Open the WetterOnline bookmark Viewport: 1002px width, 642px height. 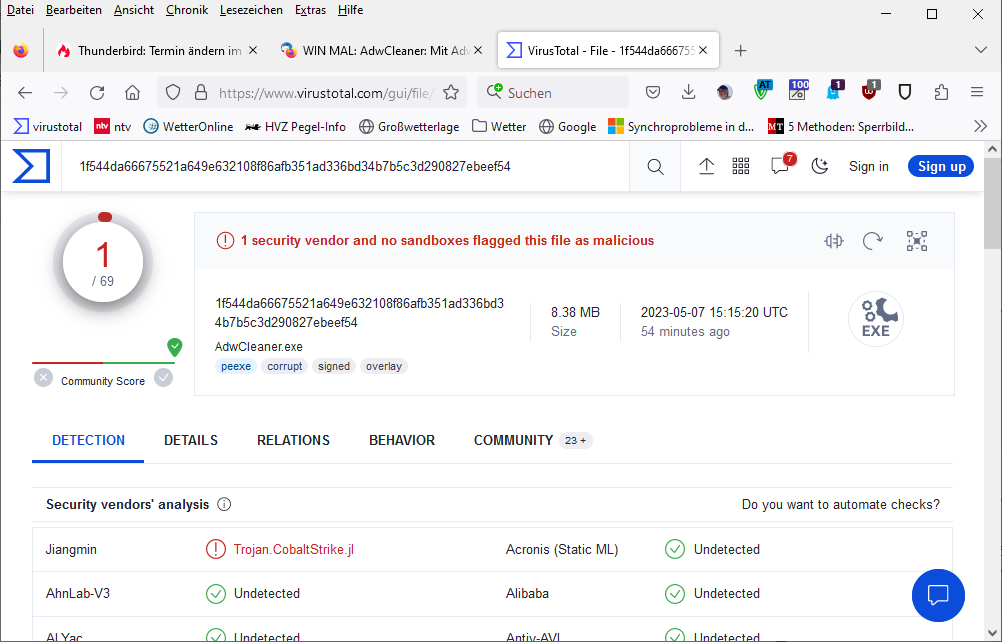pos(188,126)
